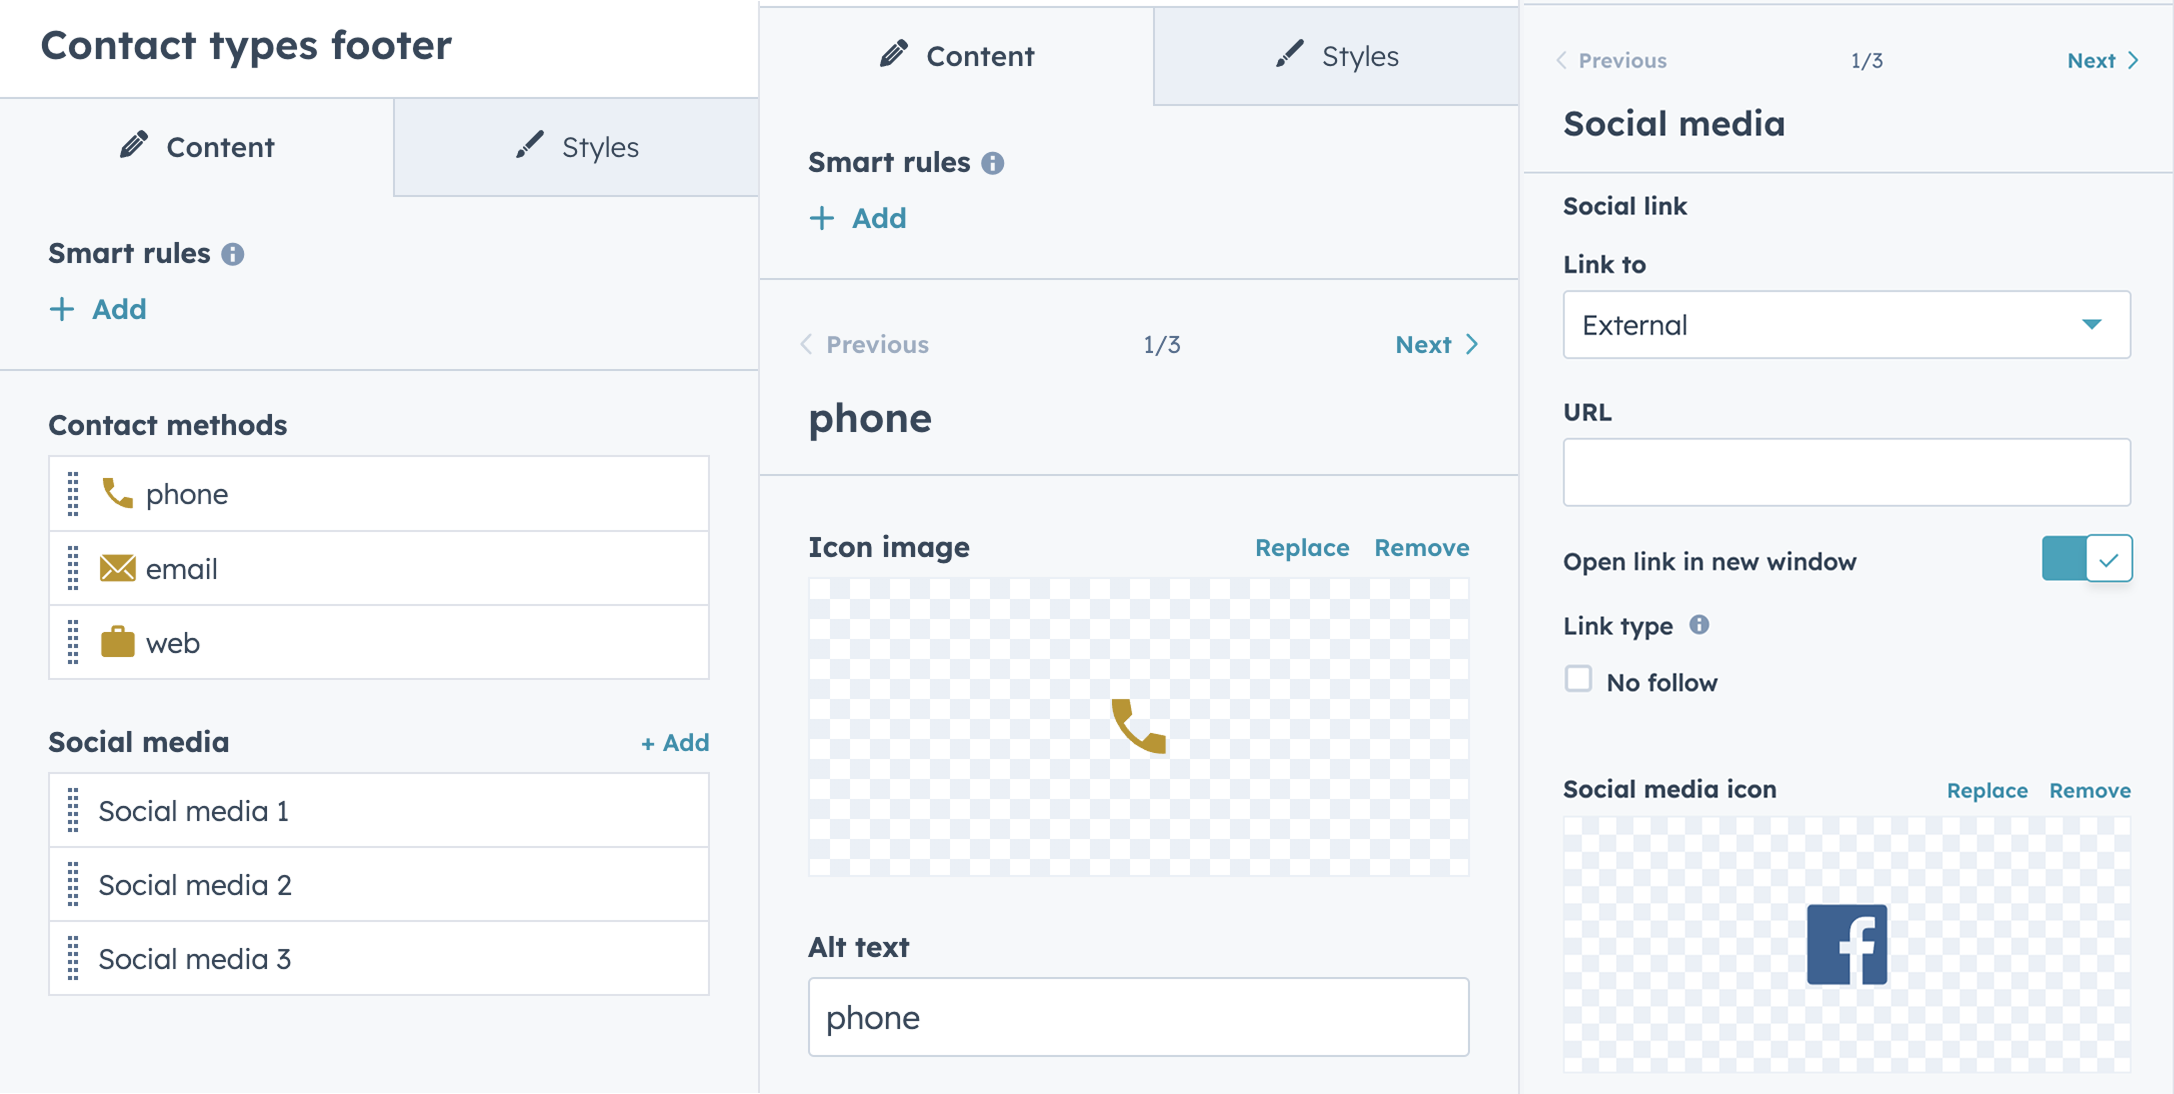Click the Facebook social media icon thumbnail

click(x=1846, y=945)
